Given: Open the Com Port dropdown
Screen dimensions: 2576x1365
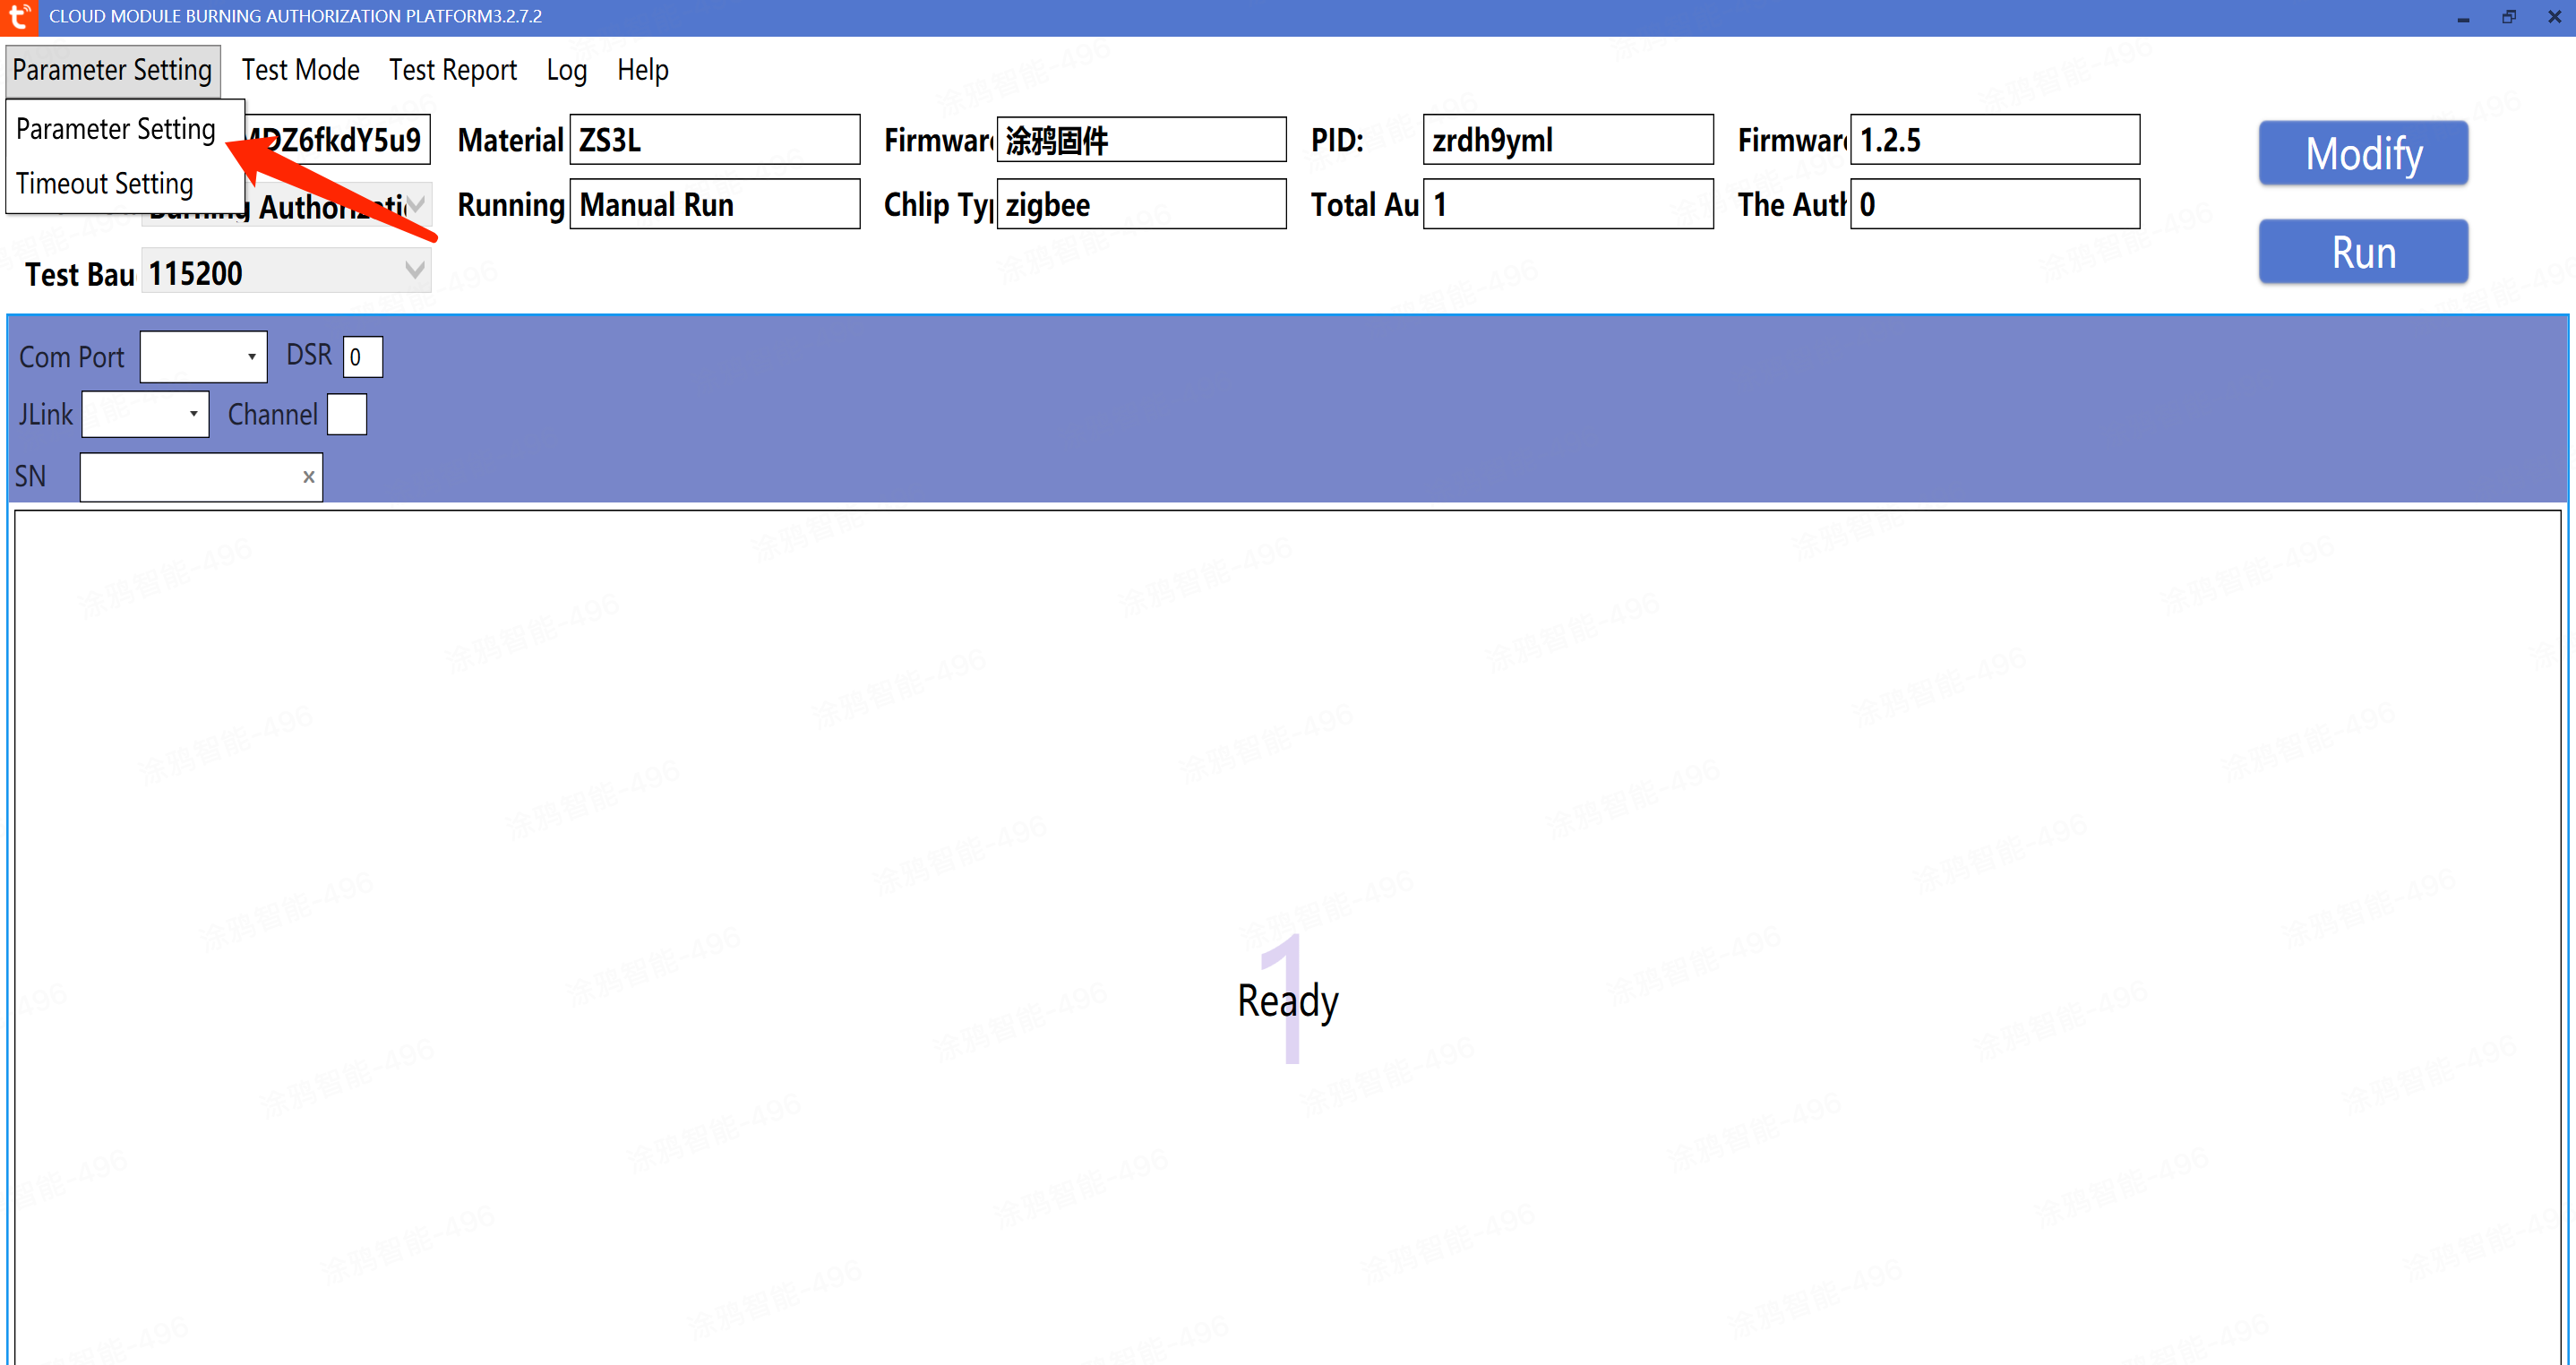Looking at the screenshot, I should pos(251,357).
